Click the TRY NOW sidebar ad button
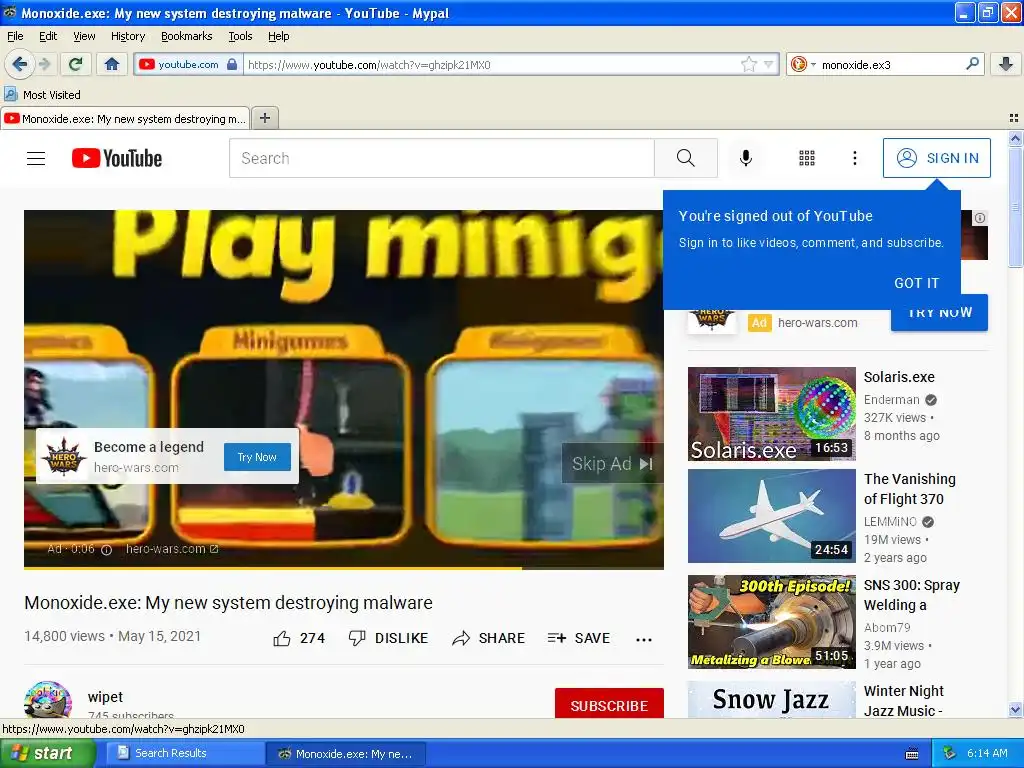Screen dimensions: 1024x768 pos(939,317)
